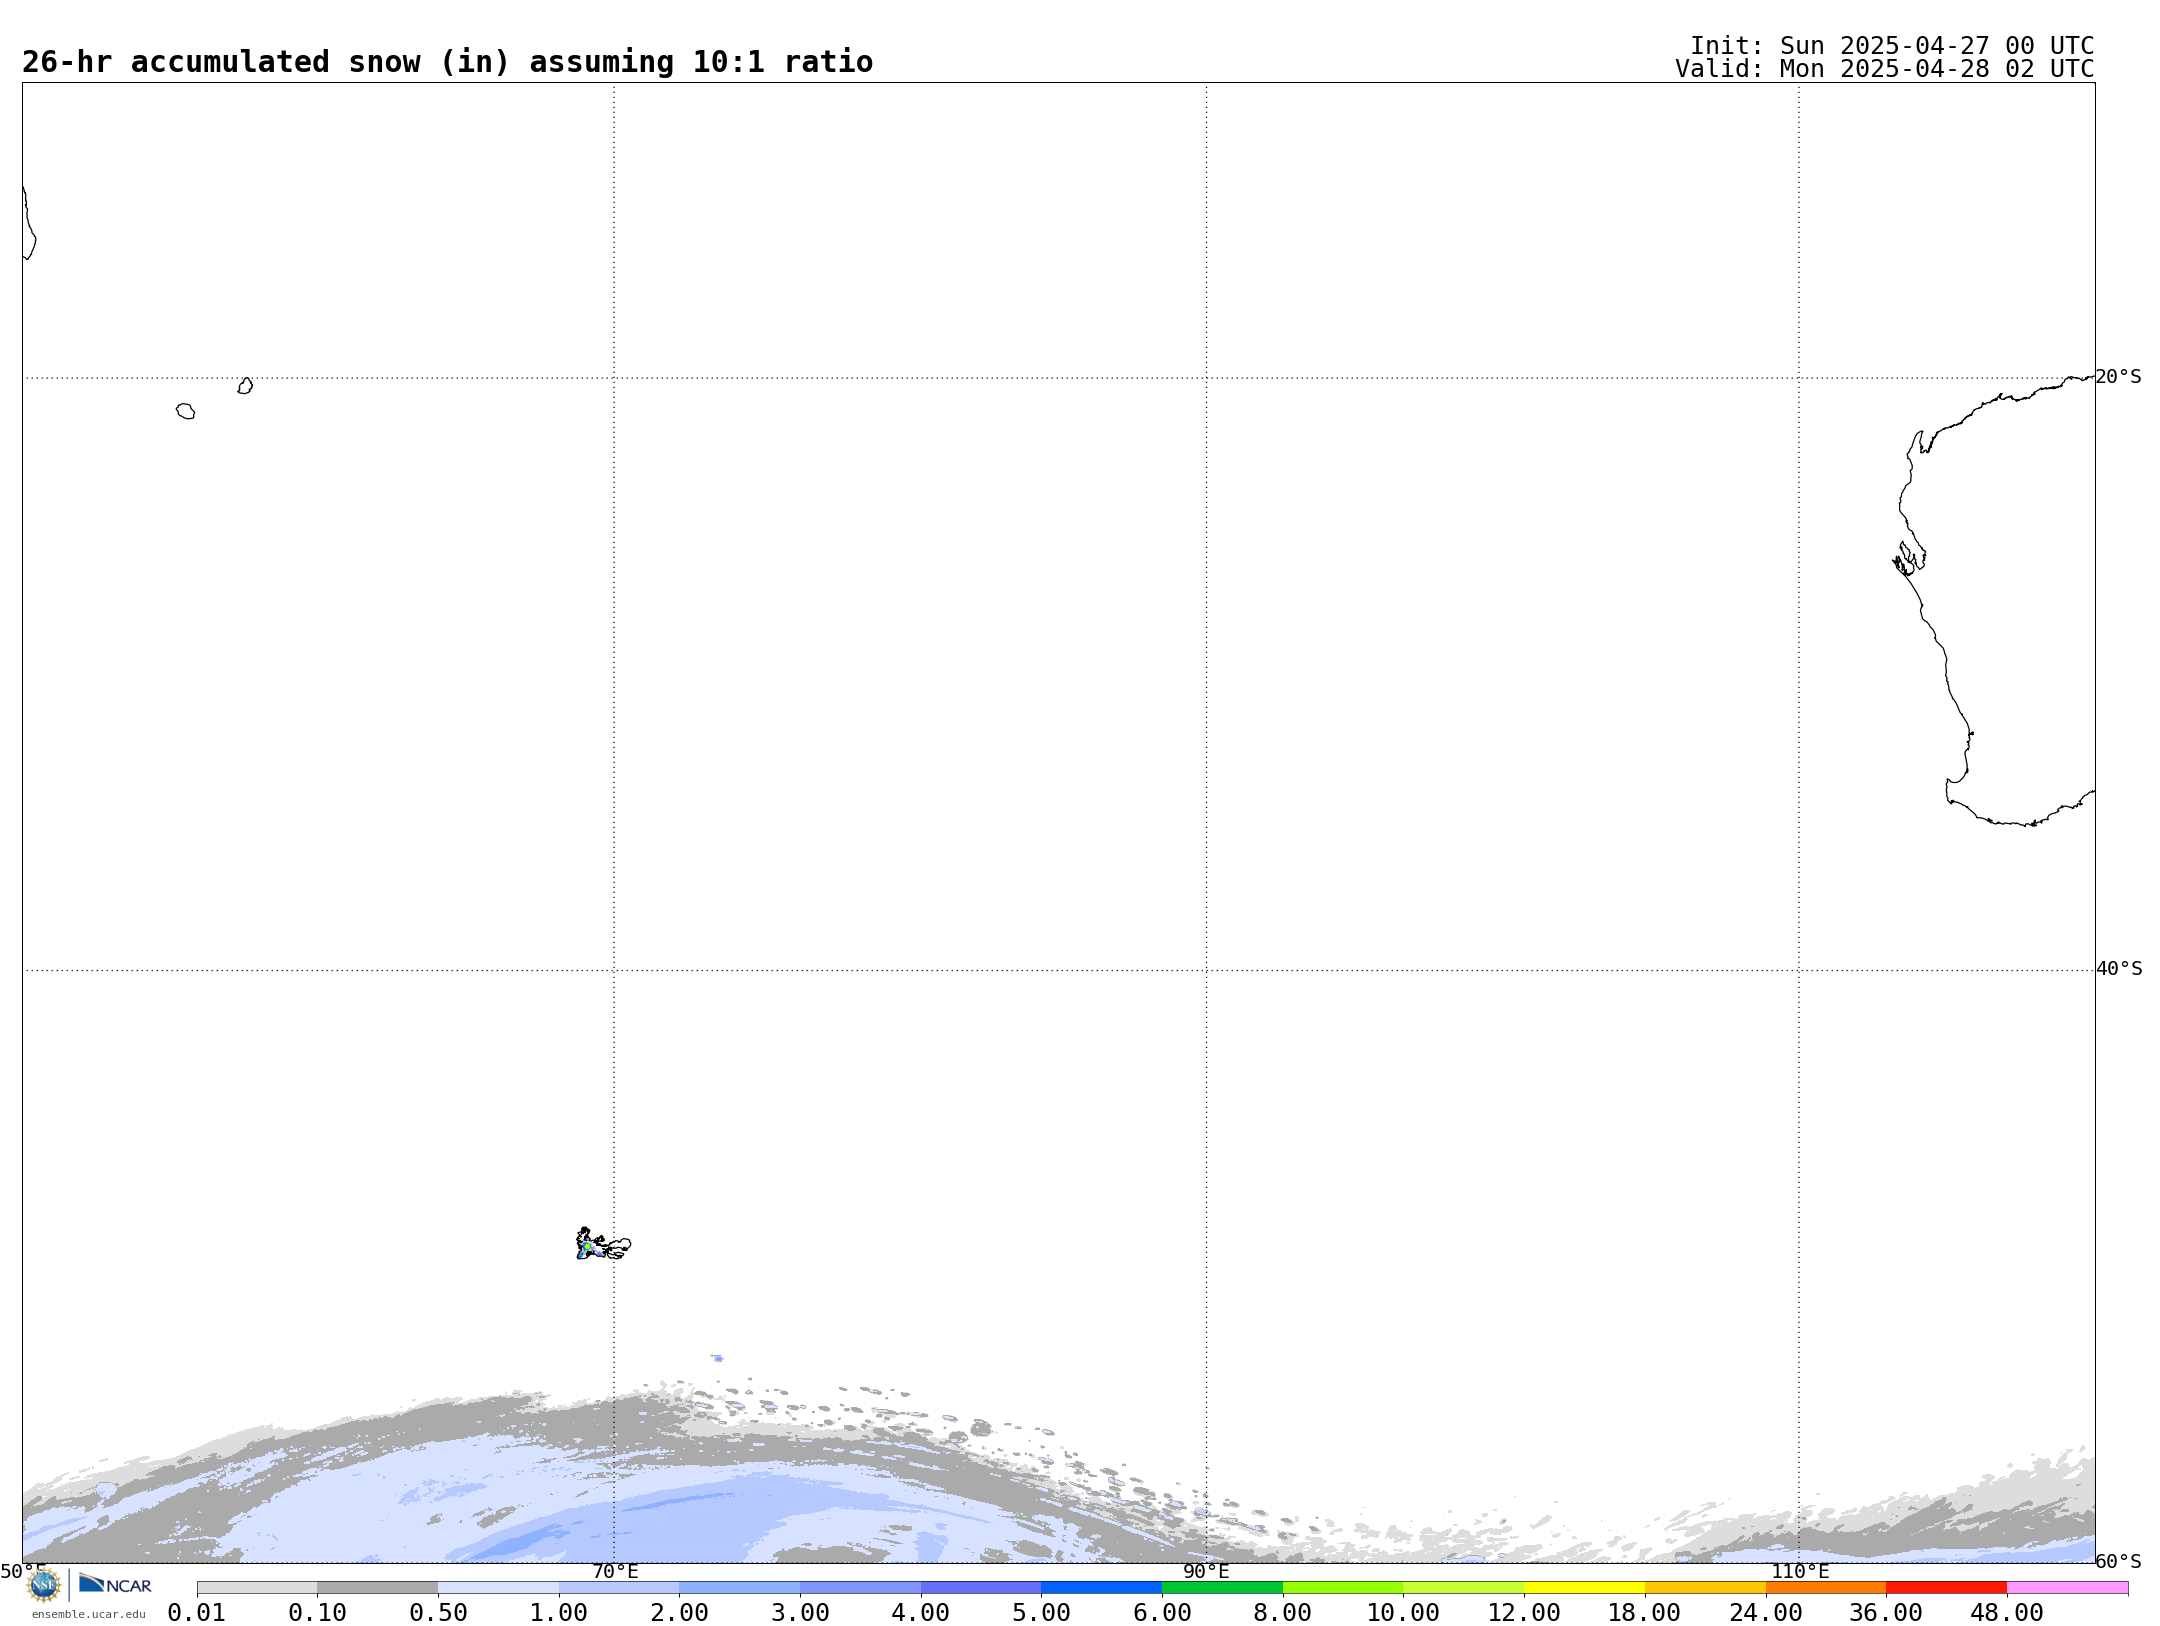
Task: Click the 20°S latitude label
Action: click(2119, 377)
